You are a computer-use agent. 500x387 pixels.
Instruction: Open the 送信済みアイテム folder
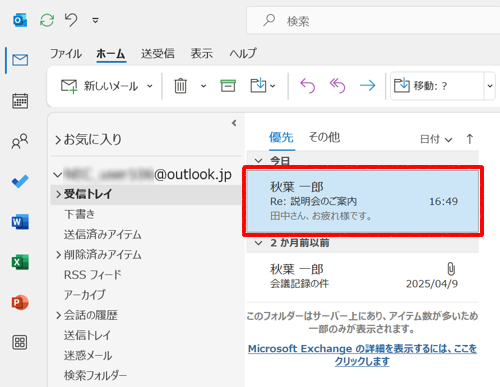tap(103, 235)
